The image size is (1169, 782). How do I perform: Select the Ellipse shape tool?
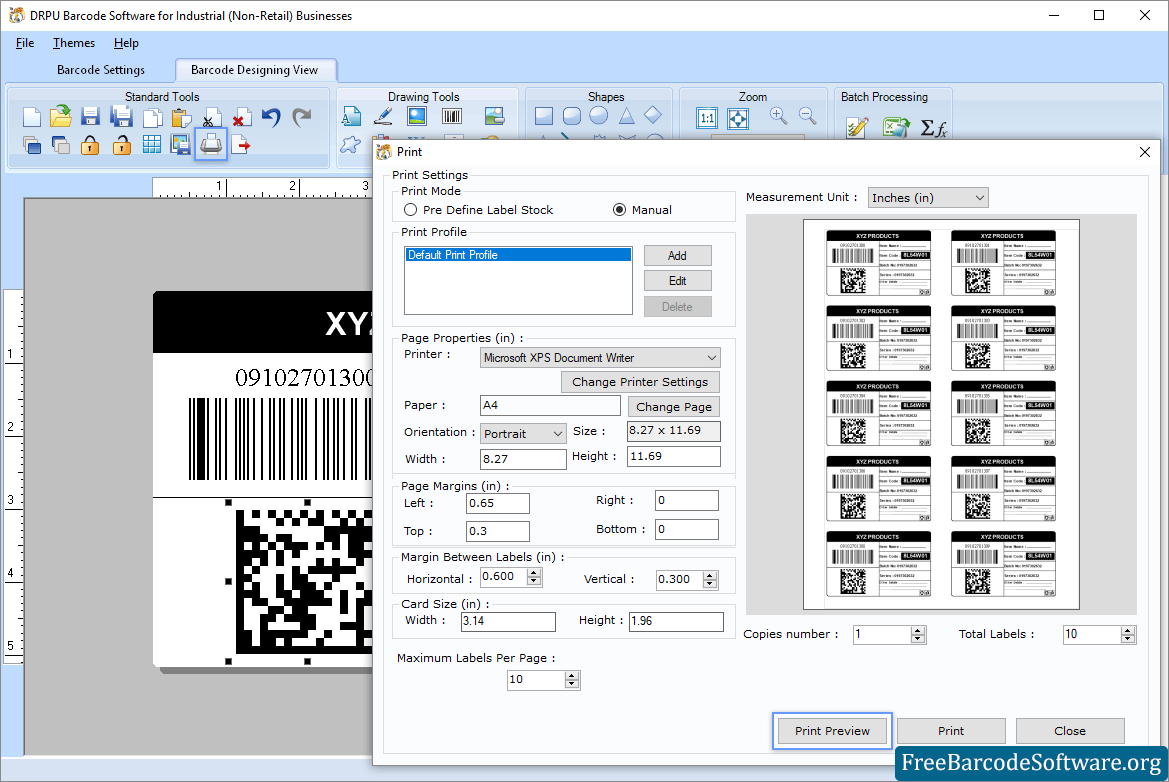(599, 116)
